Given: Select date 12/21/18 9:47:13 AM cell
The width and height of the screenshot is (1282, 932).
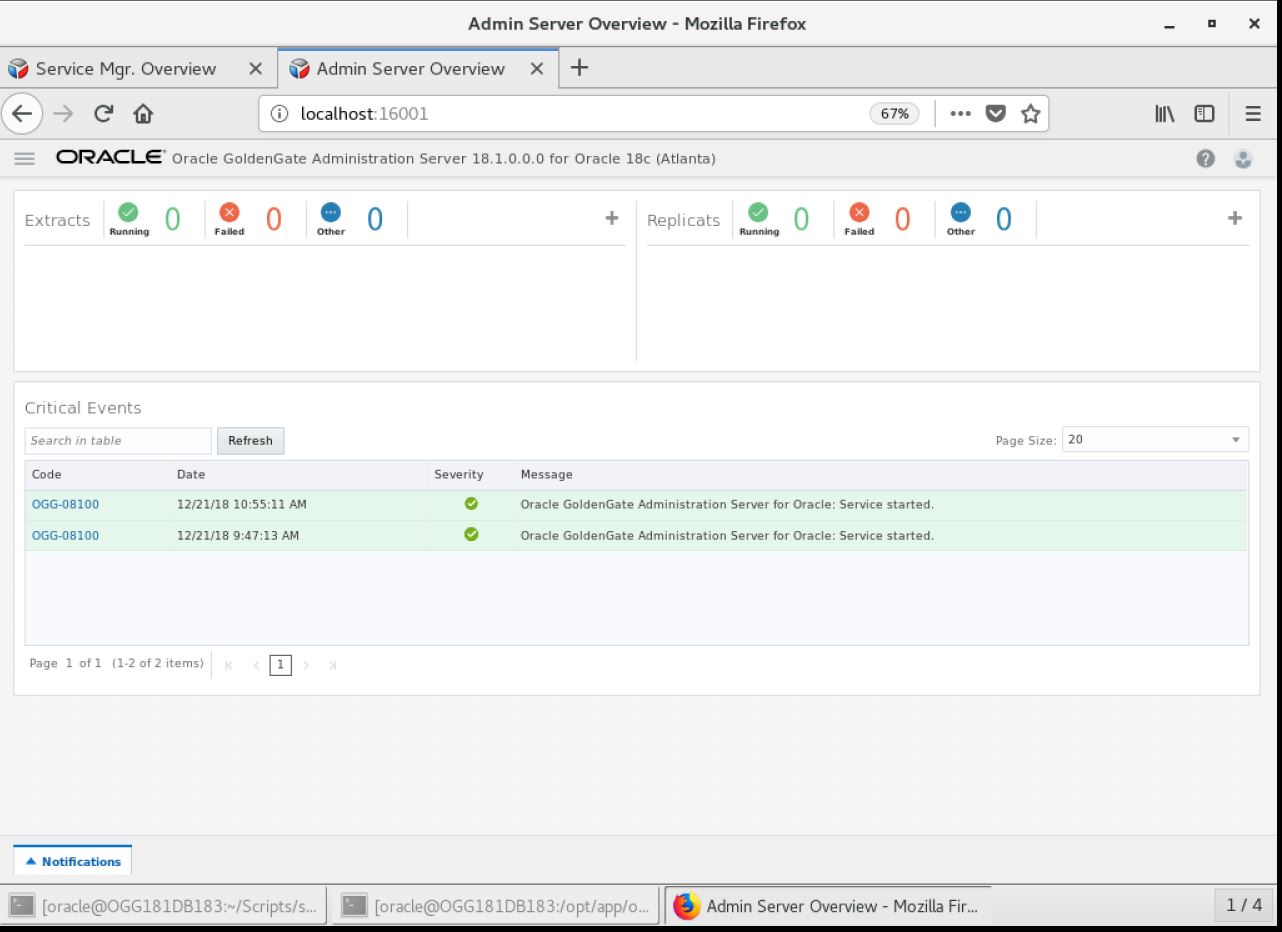Looking at the screenshot, I should (x=238, y=535).
